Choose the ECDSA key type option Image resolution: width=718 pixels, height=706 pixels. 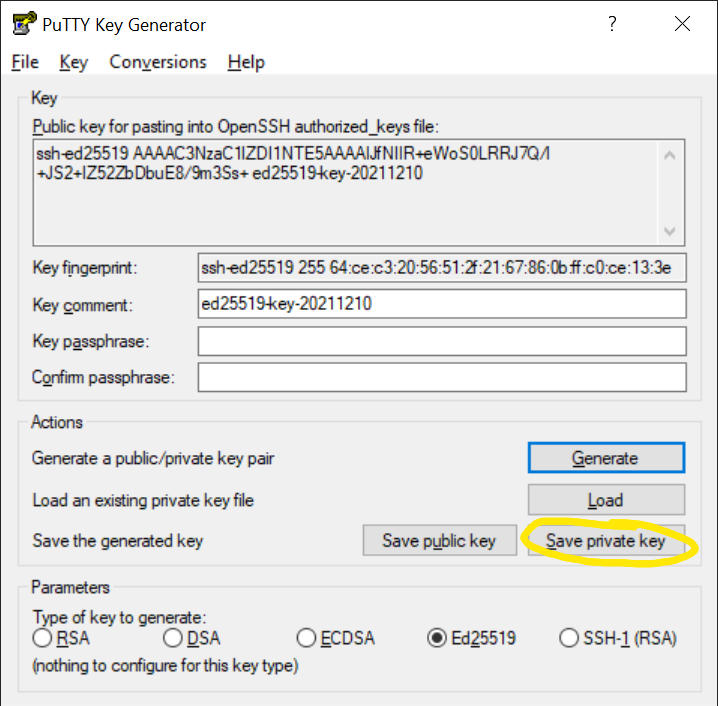[x=307, y=638]
